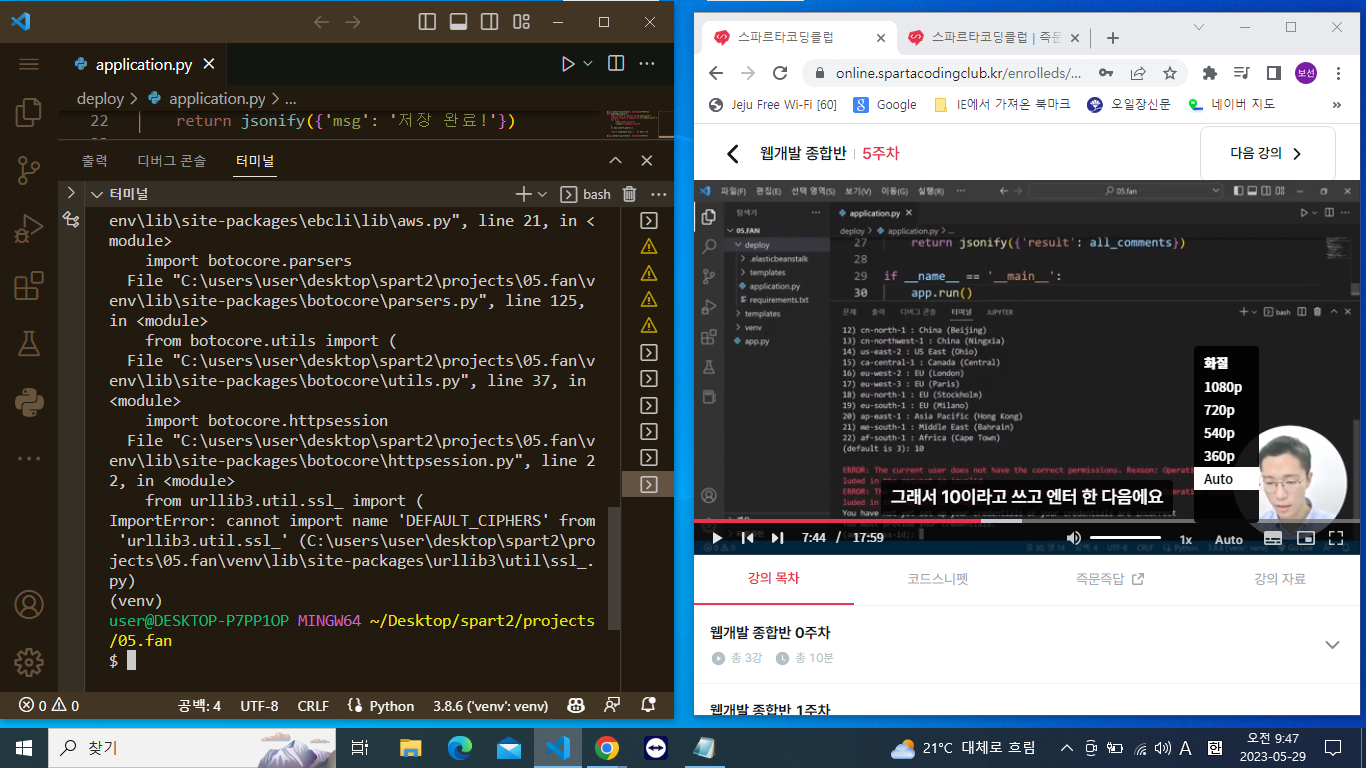Open the Chrome profile avatar 보선
The image size is (1366, 768).
pos(1306,73)
